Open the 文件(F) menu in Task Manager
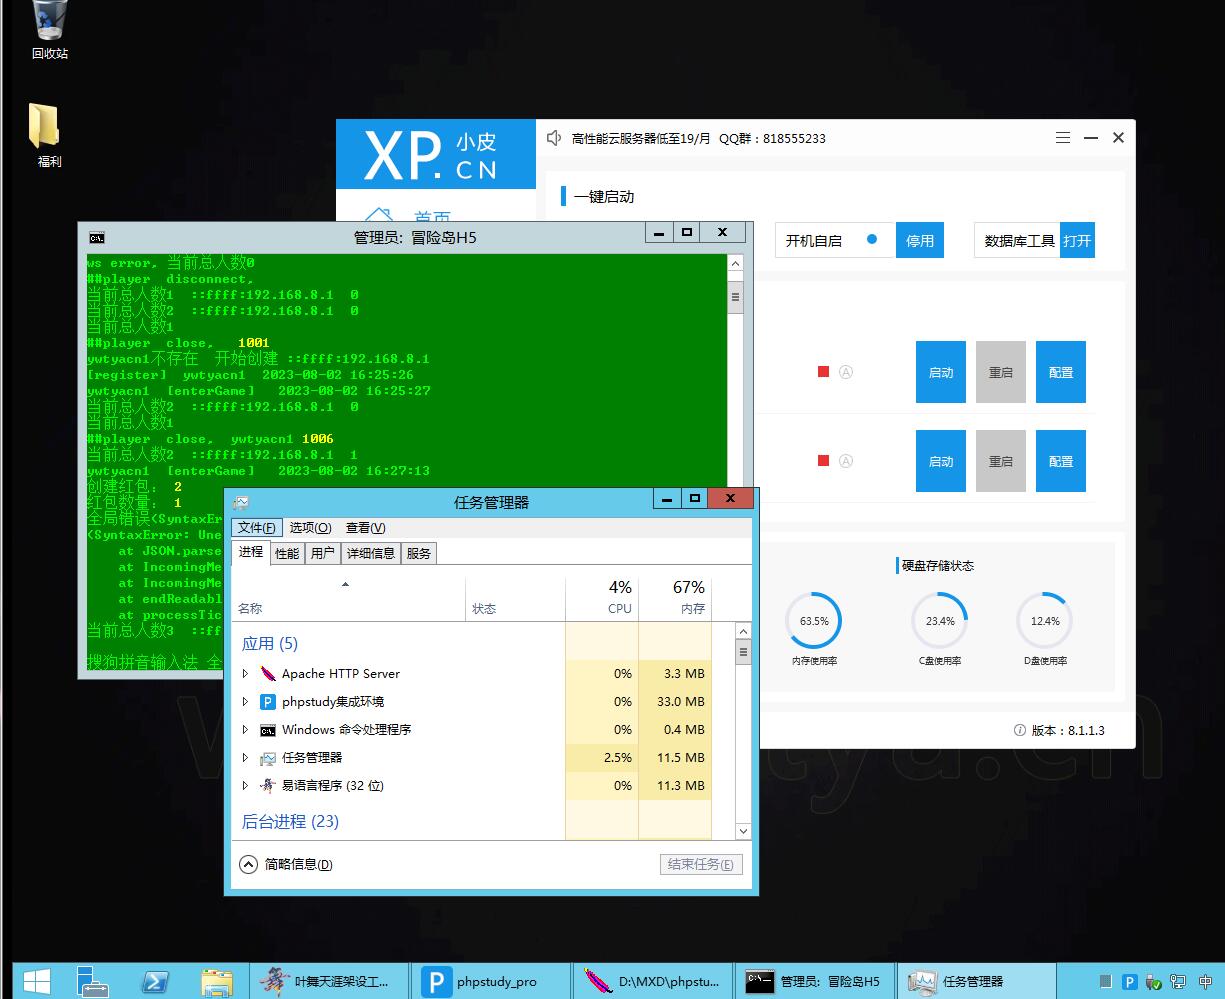The height and width of the screenshot is (999, 1225). pos(257,527)
